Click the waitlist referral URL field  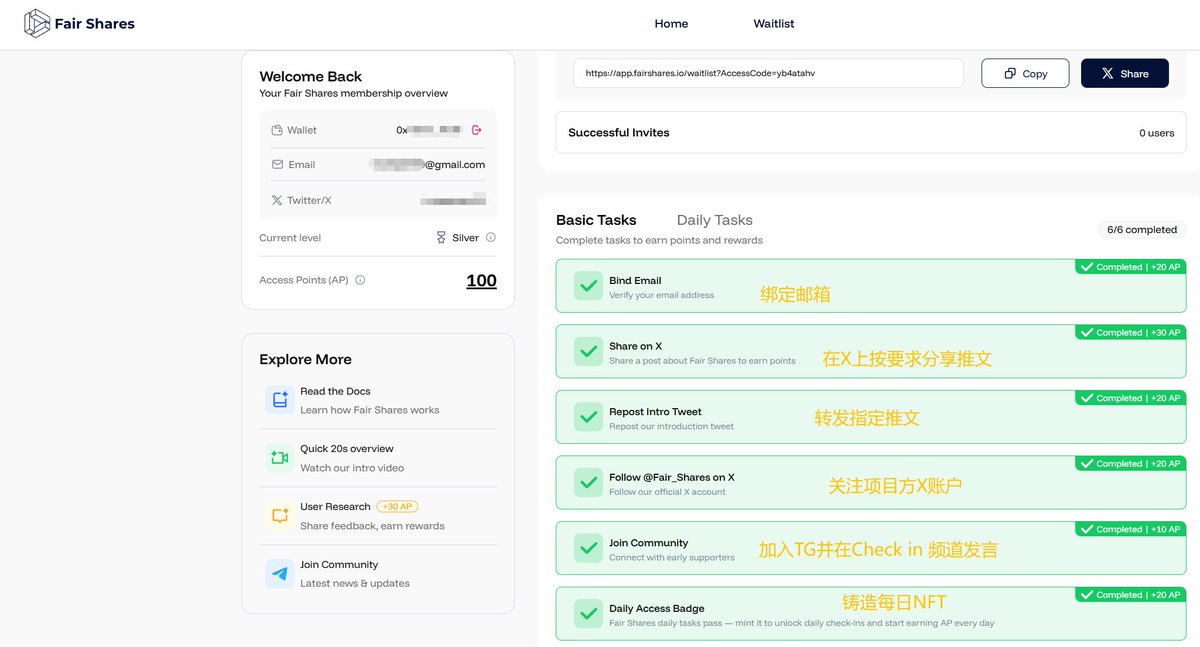point(767,73)
